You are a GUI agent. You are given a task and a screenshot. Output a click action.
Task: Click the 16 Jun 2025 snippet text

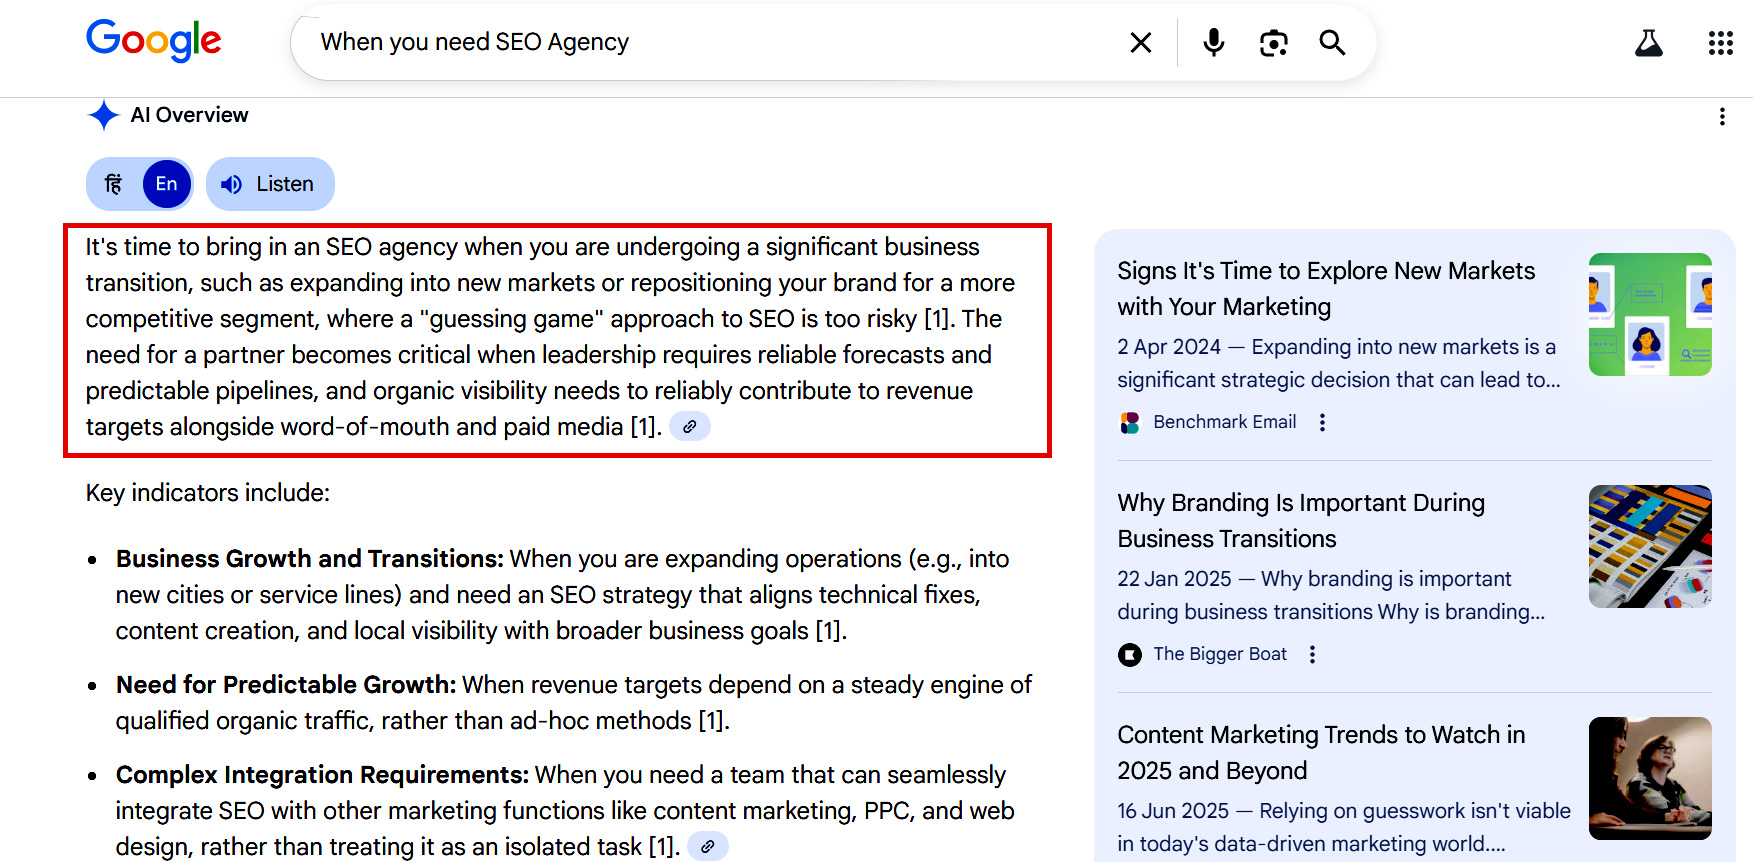pos(1344,827)
